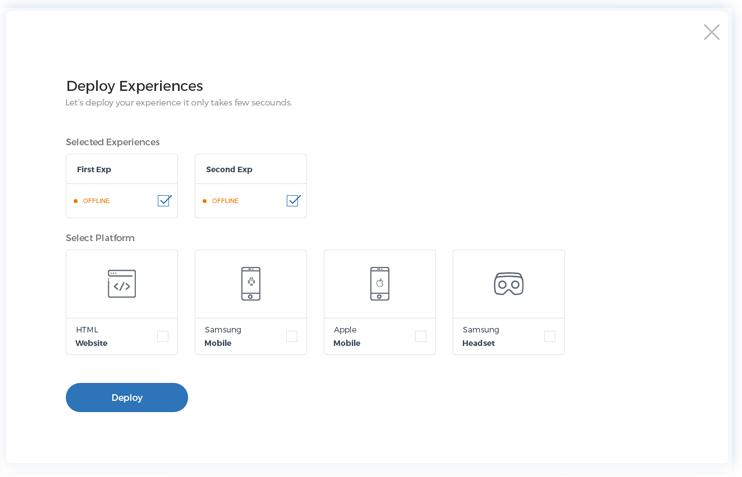
Task: Click the Samsung Android phone icon
Action: pyautogui.click(x=251, y=283)
